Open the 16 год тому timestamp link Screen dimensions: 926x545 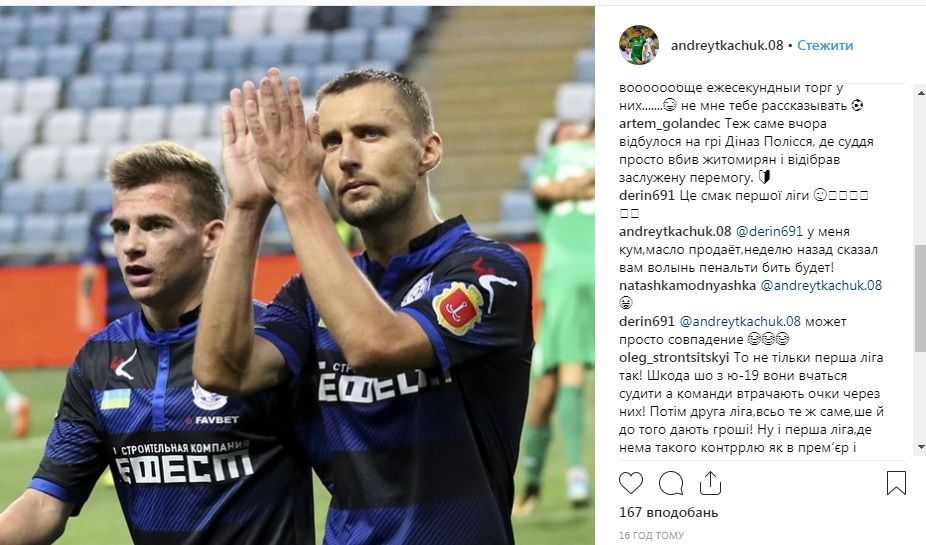pyautogui.click(x=651, y=536)
